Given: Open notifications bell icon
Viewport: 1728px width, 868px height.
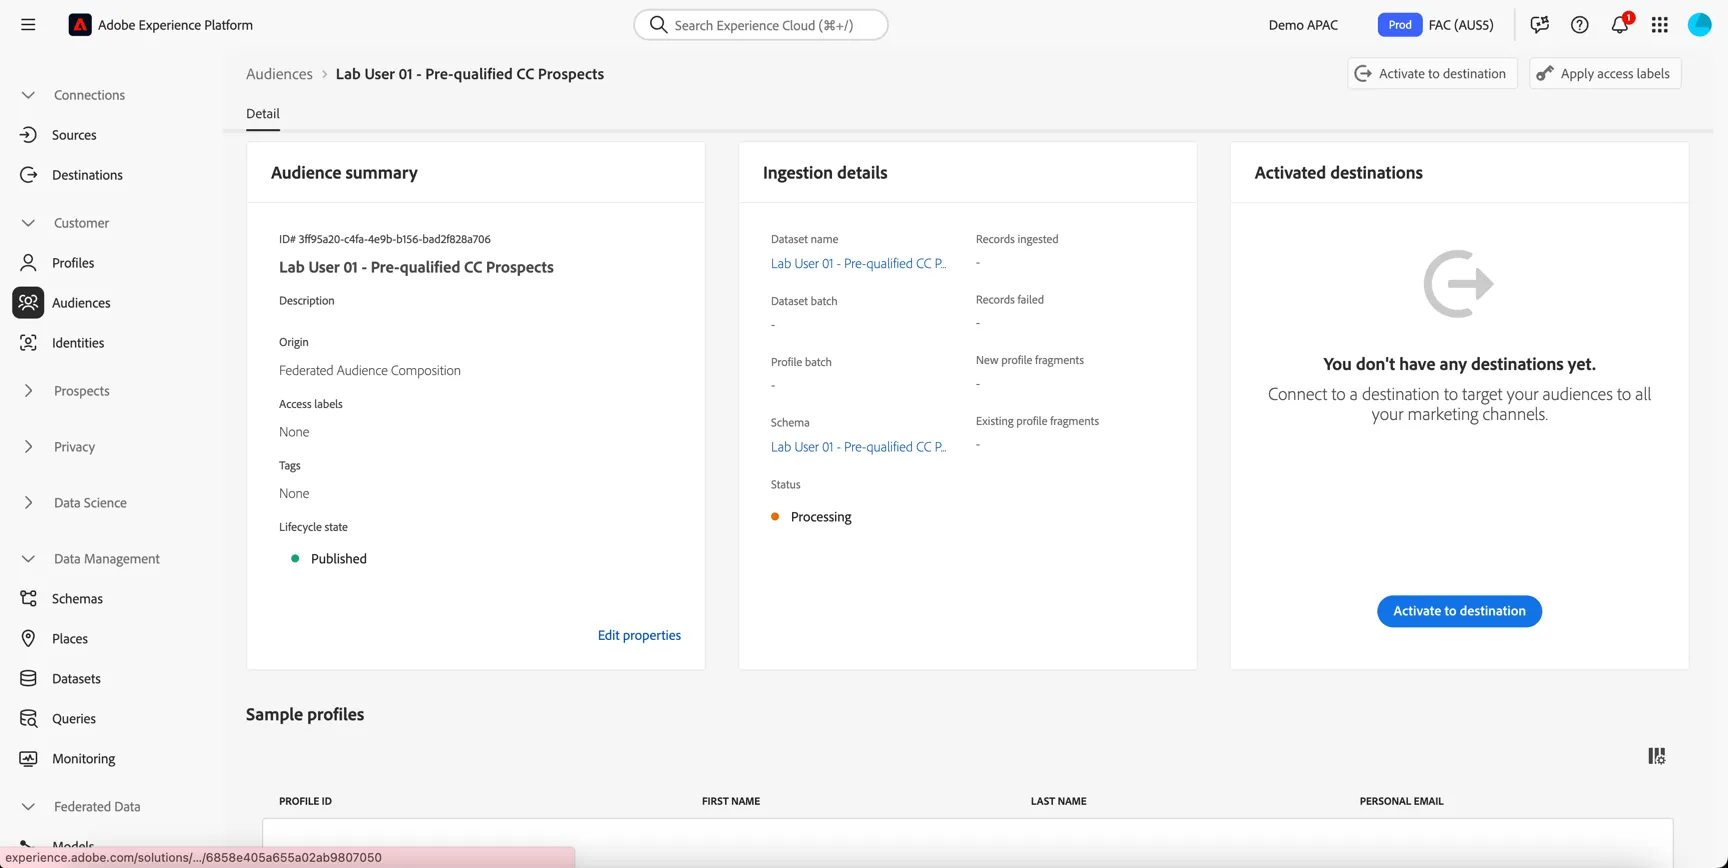Looking at the screenshot, I should pyautogui.click(x=1620, y=24).
